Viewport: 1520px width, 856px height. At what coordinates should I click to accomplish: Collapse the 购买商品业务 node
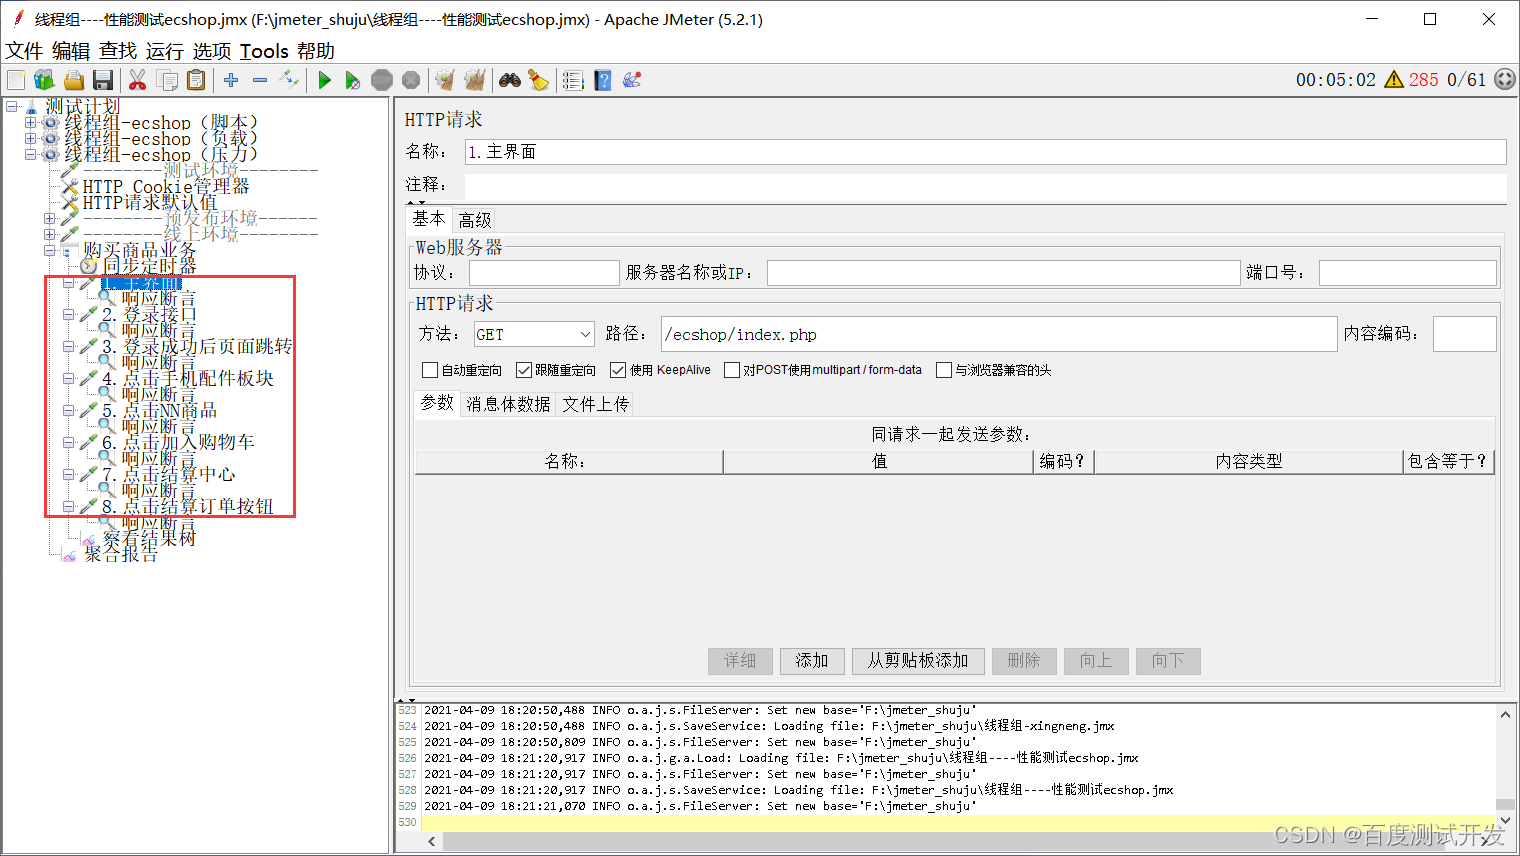tap(49, 250)
